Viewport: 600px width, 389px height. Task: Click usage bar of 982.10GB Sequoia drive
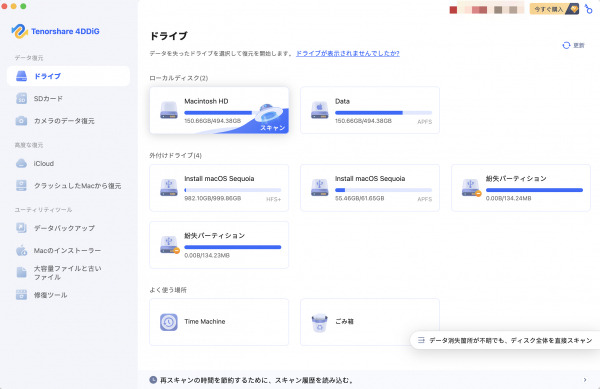pyautogui.click(x=233, y=190)
